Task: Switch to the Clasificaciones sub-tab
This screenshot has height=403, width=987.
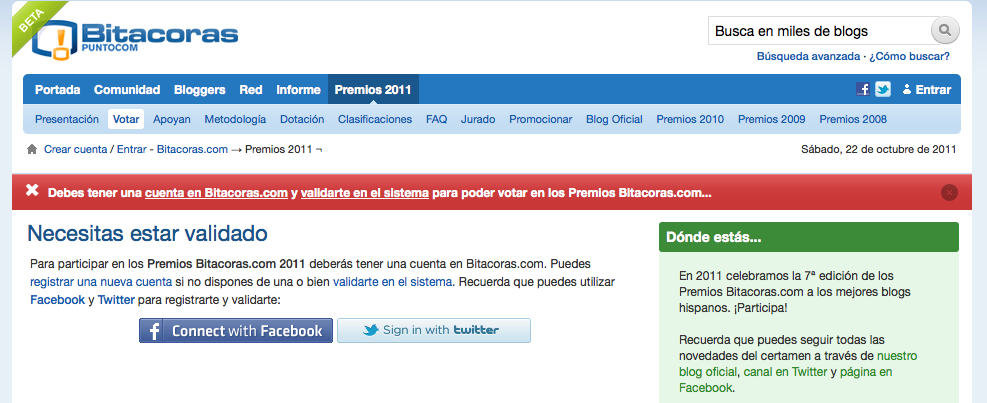Action: (375, 119)
